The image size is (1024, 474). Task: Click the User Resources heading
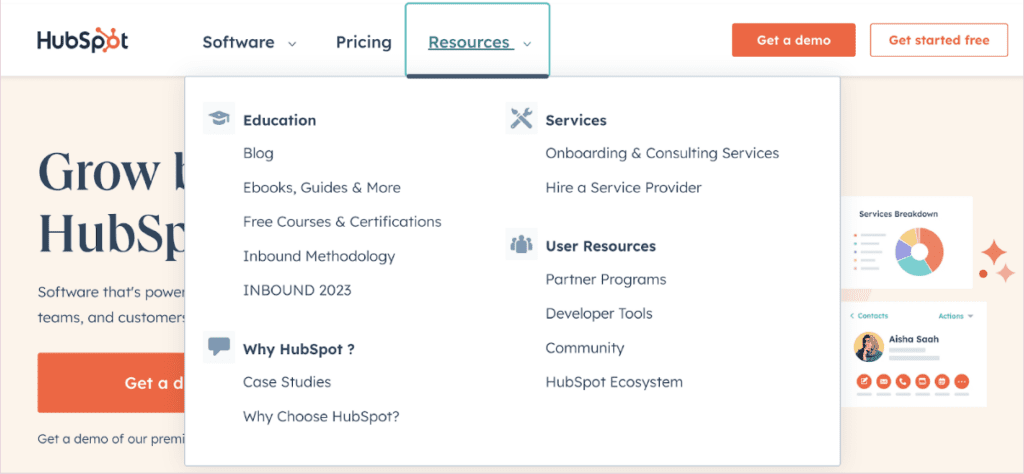coord(601,247)
